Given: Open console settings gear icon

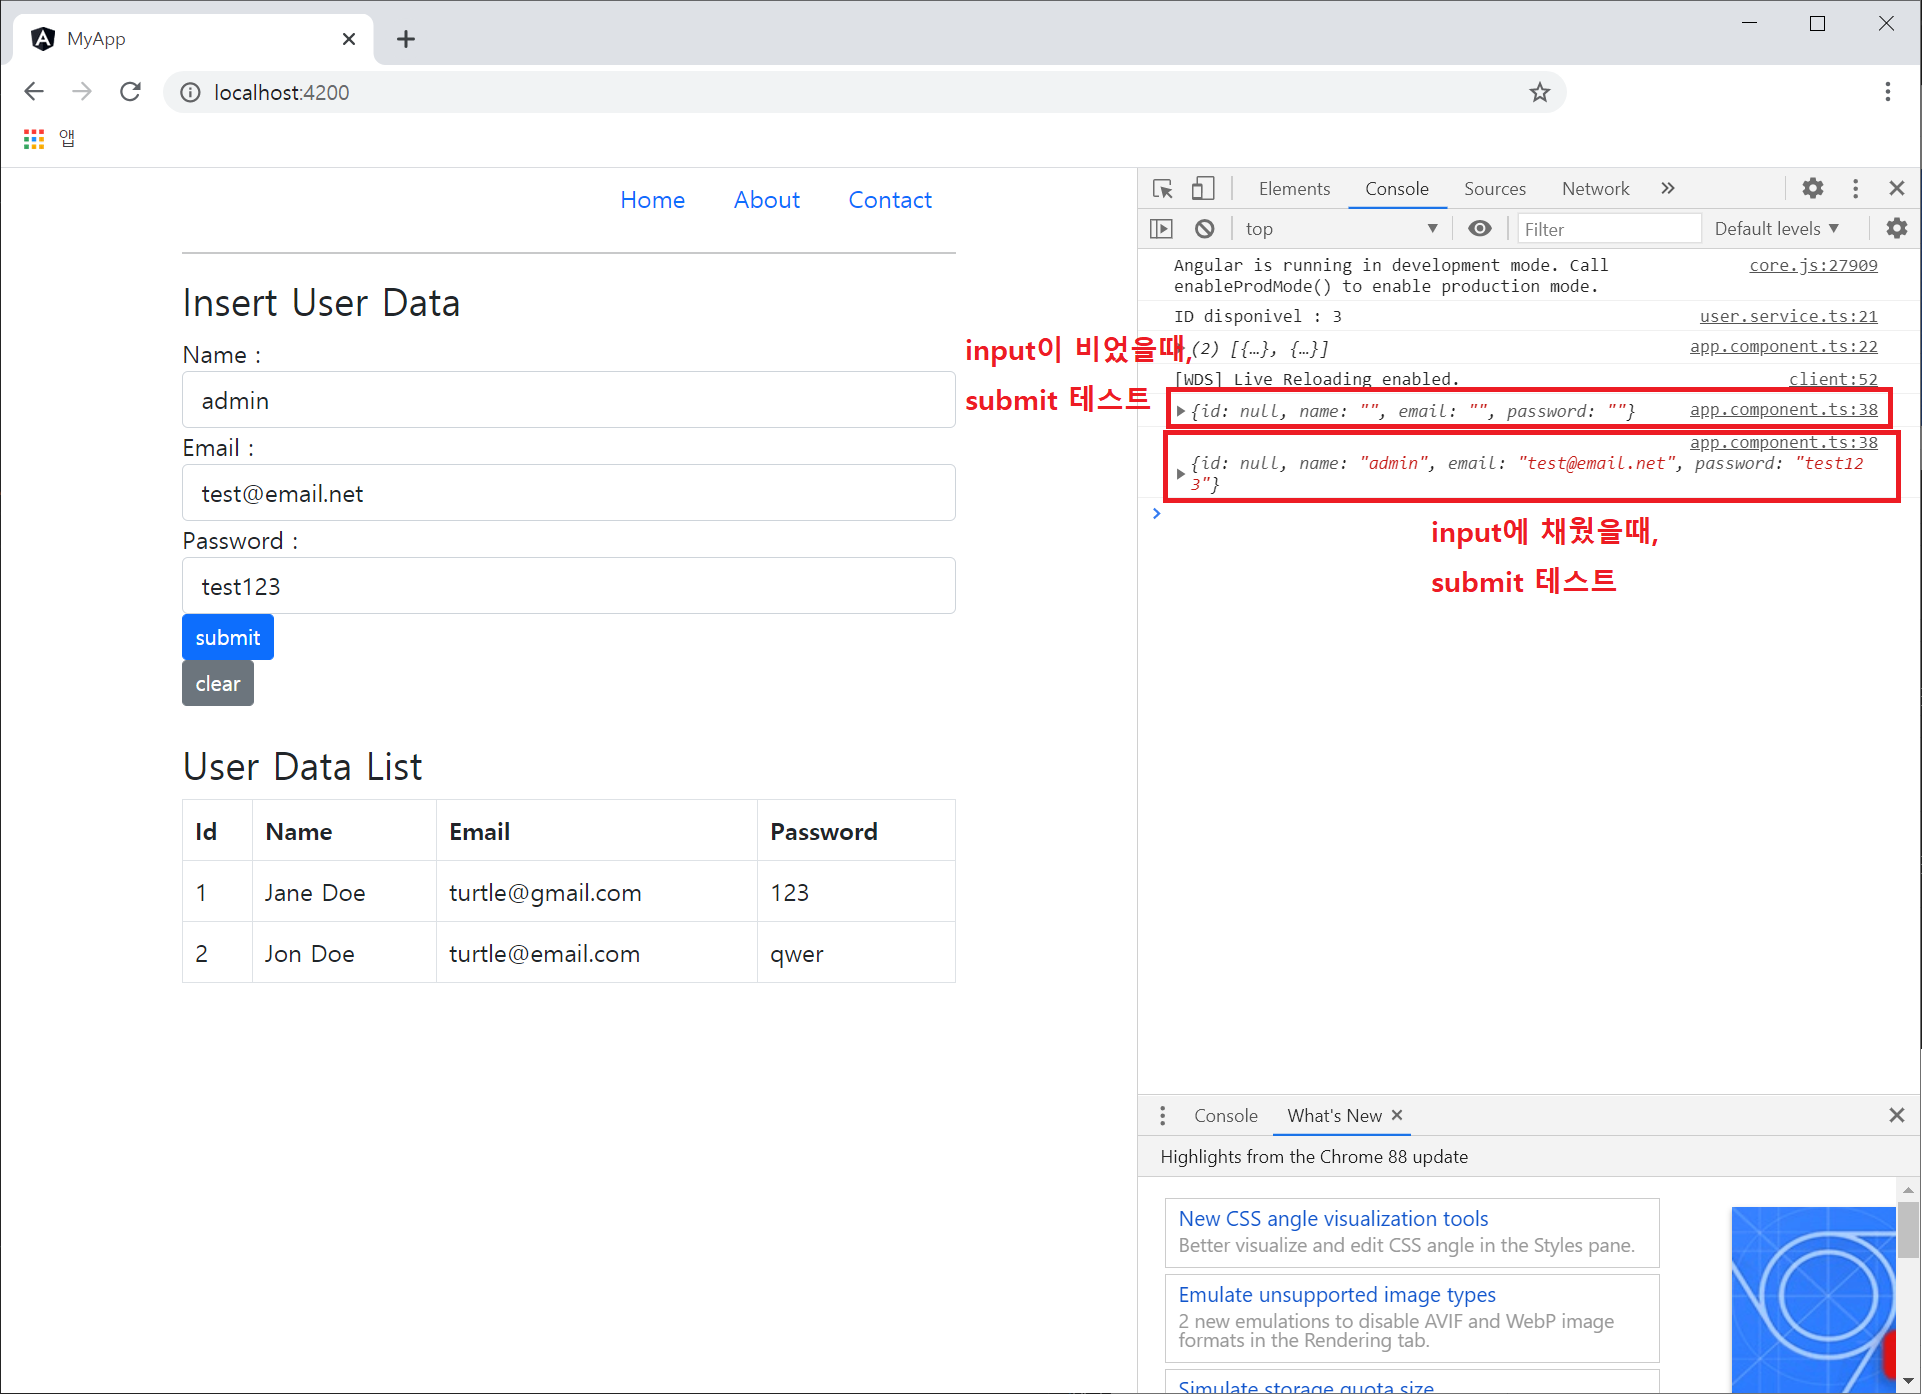Looking at the screenshot, I should click(x=1896, y=229).
